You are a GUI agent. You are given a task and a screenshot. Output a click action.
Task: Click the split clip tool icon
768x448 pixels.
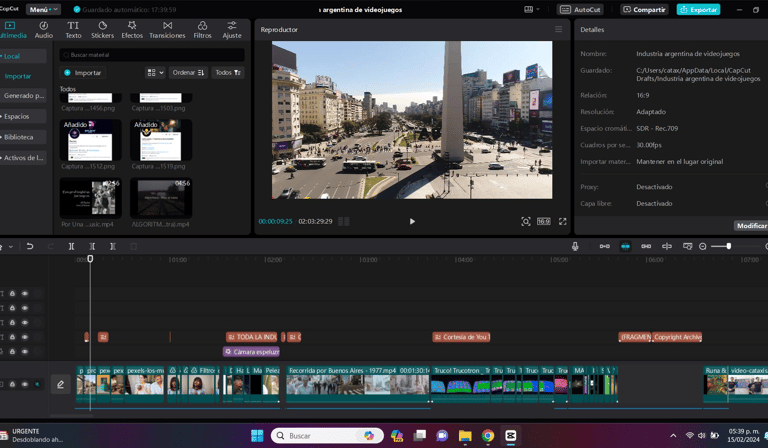click(72, 246)
